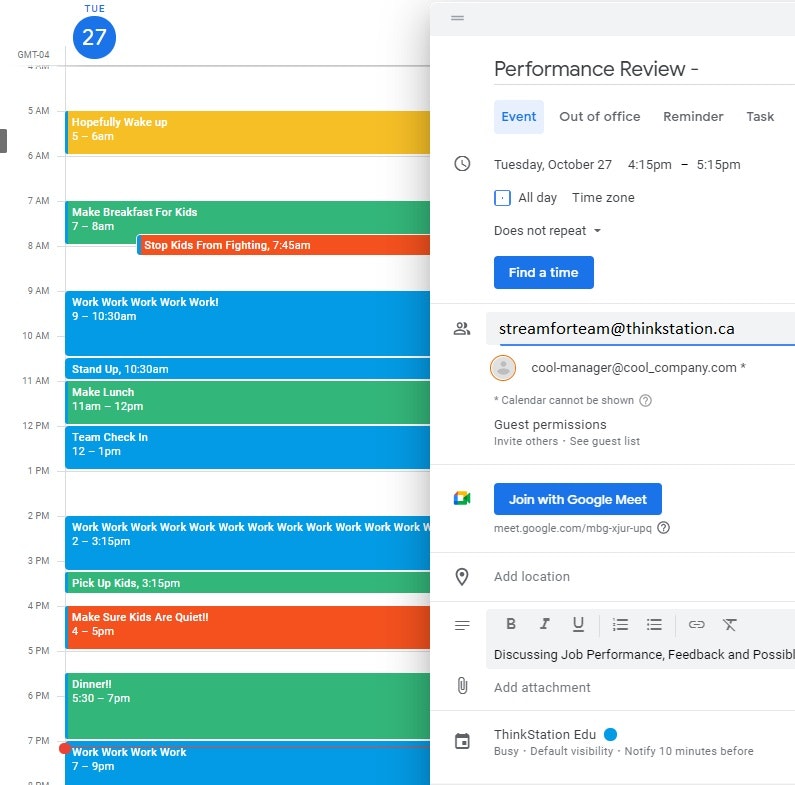The image size is (795, 785).
Task: Open the Hopefully Wake up event
Action: [247, 132]
